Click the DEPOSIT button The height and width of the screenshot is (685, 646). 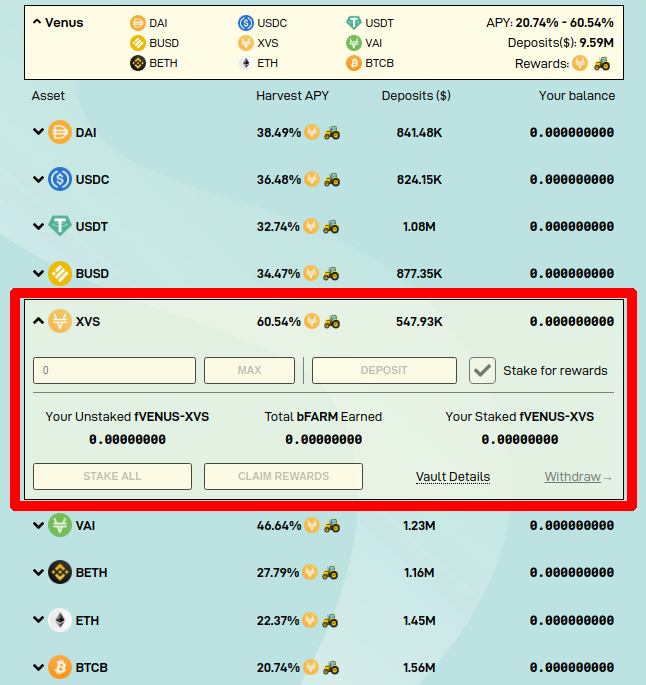coord(384,370)
